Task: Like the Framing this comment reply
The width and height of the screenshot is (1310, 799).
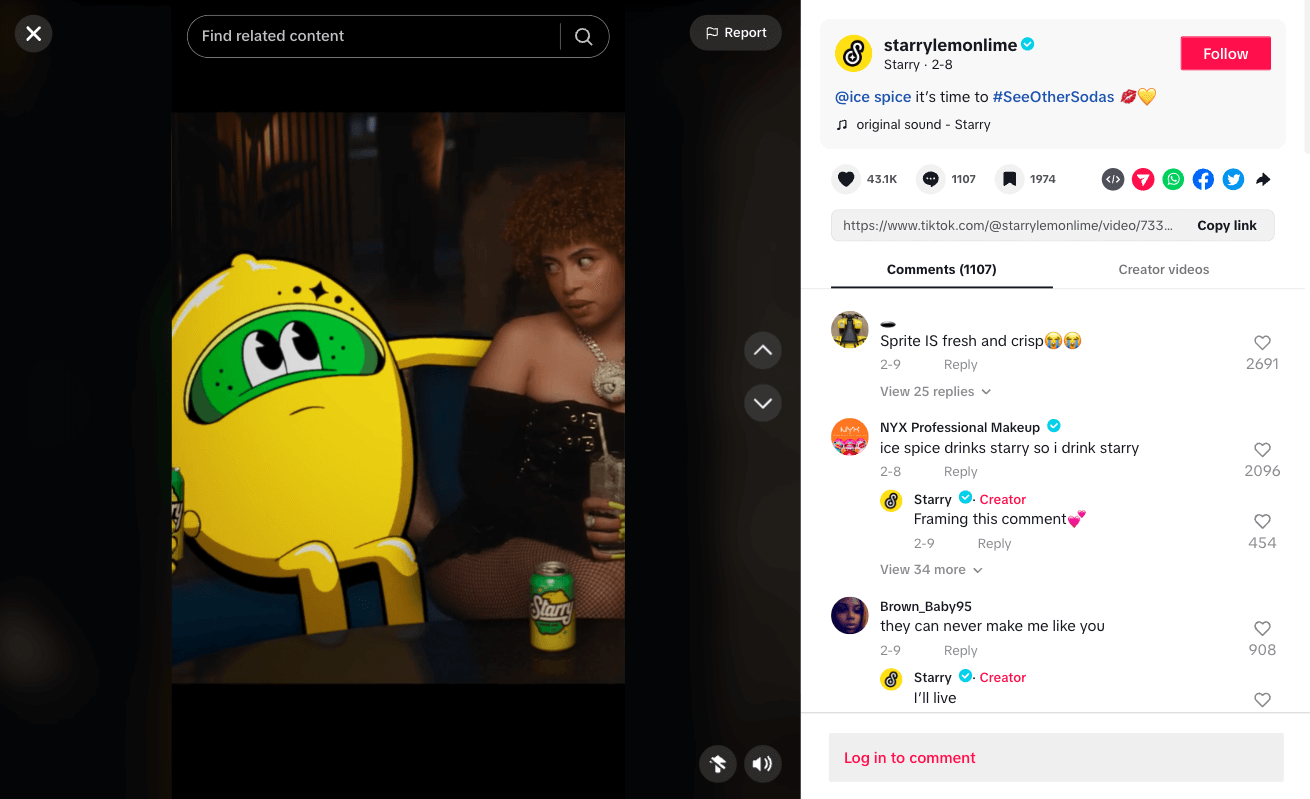Action: point(1262,522)
